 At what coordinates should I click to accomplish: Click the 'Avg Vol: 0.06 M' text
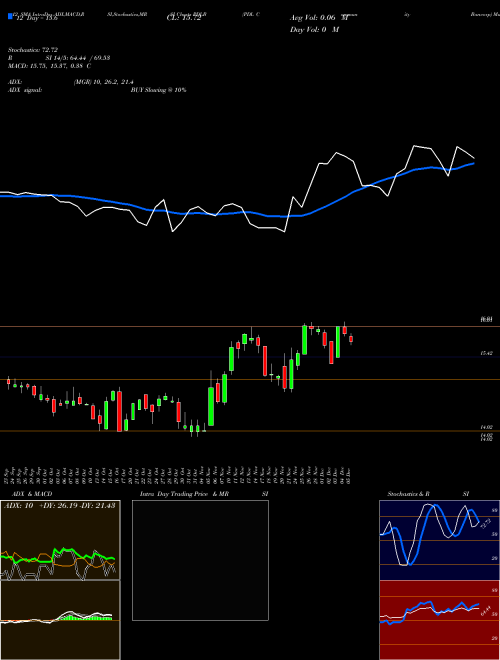tap(318, 18)
